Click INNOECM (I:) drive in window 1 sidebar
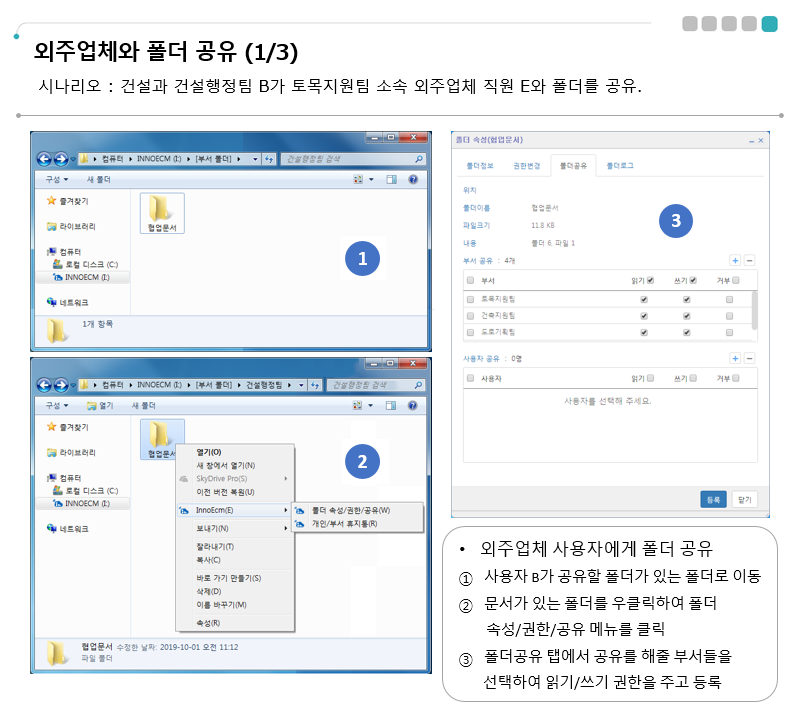 [x=84, y=276]
